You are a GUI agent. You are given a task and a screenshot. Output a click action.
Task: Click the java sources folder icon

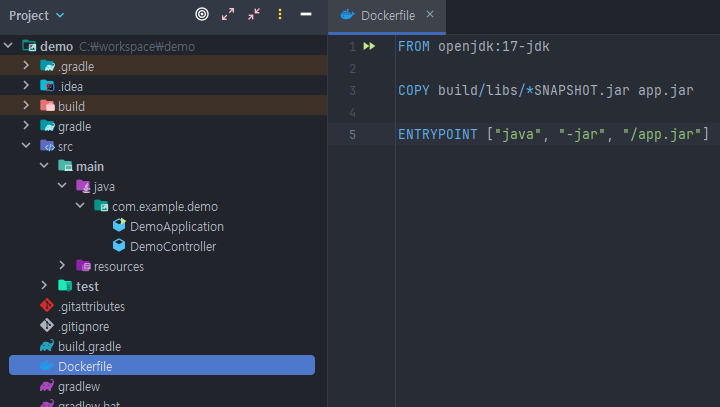(x=83, y=186)
